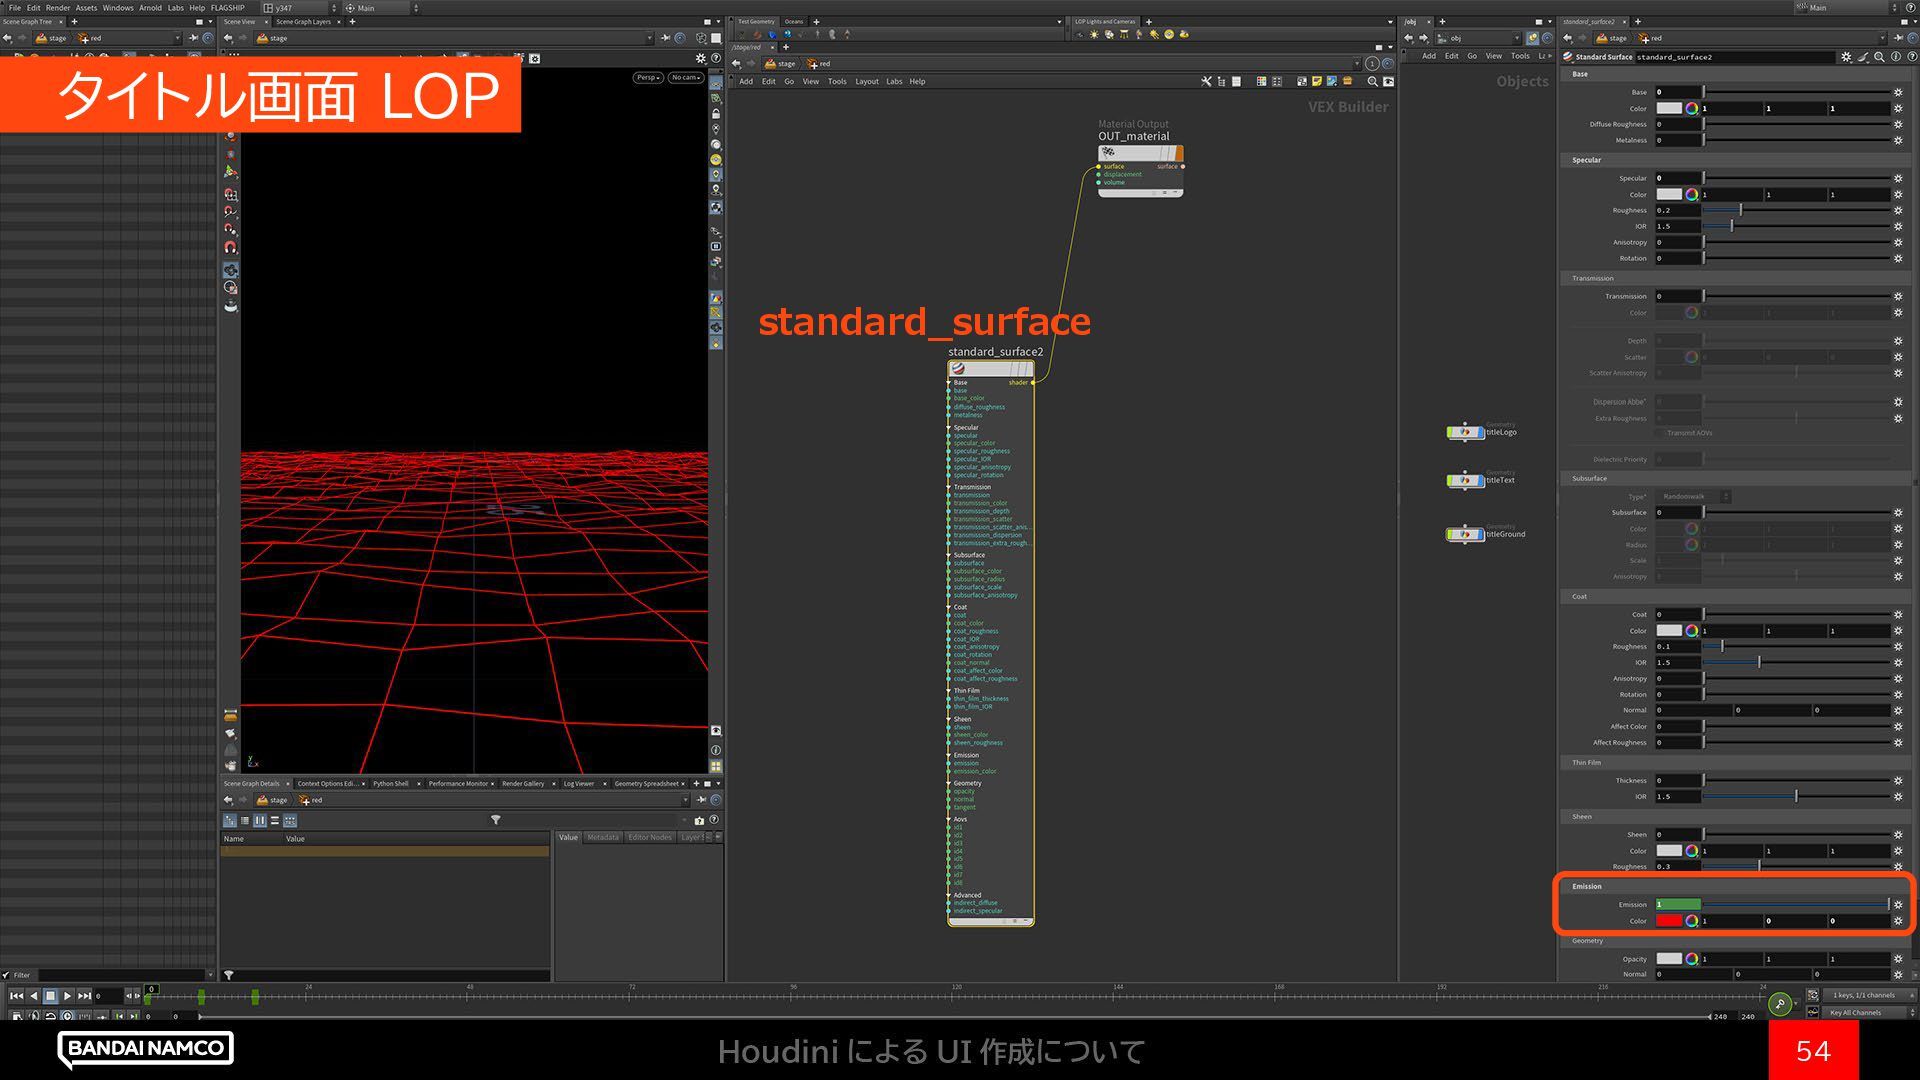Open Layout menu in network editor
The width and height of the screenshot is (1920, 1080).
866,82
